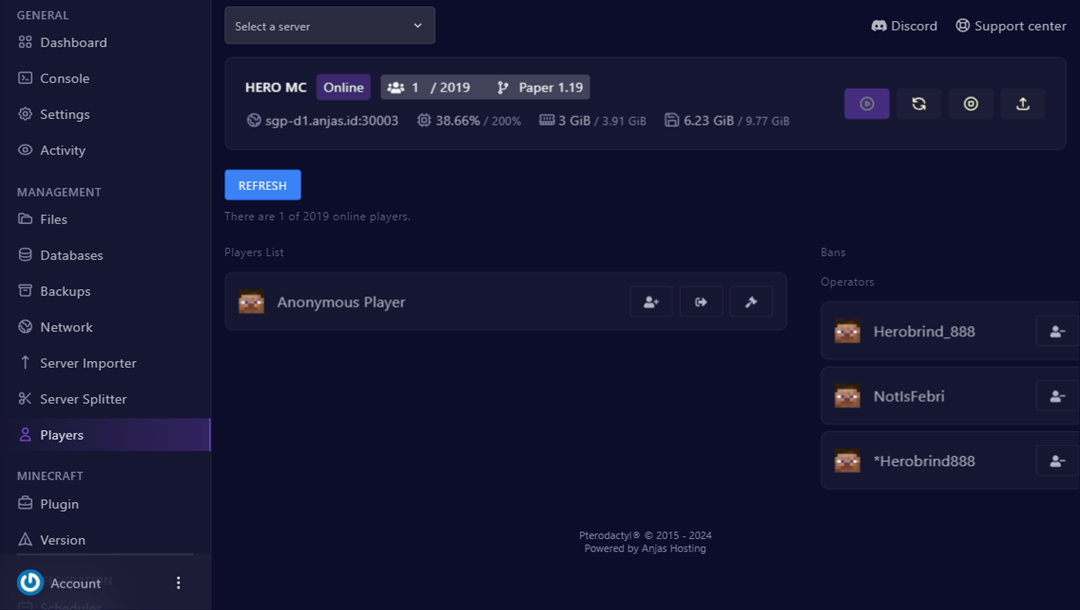Screen dimensions: 1080x610
Task: Select the Players sidebar item
Action: [x=105, y=435]
